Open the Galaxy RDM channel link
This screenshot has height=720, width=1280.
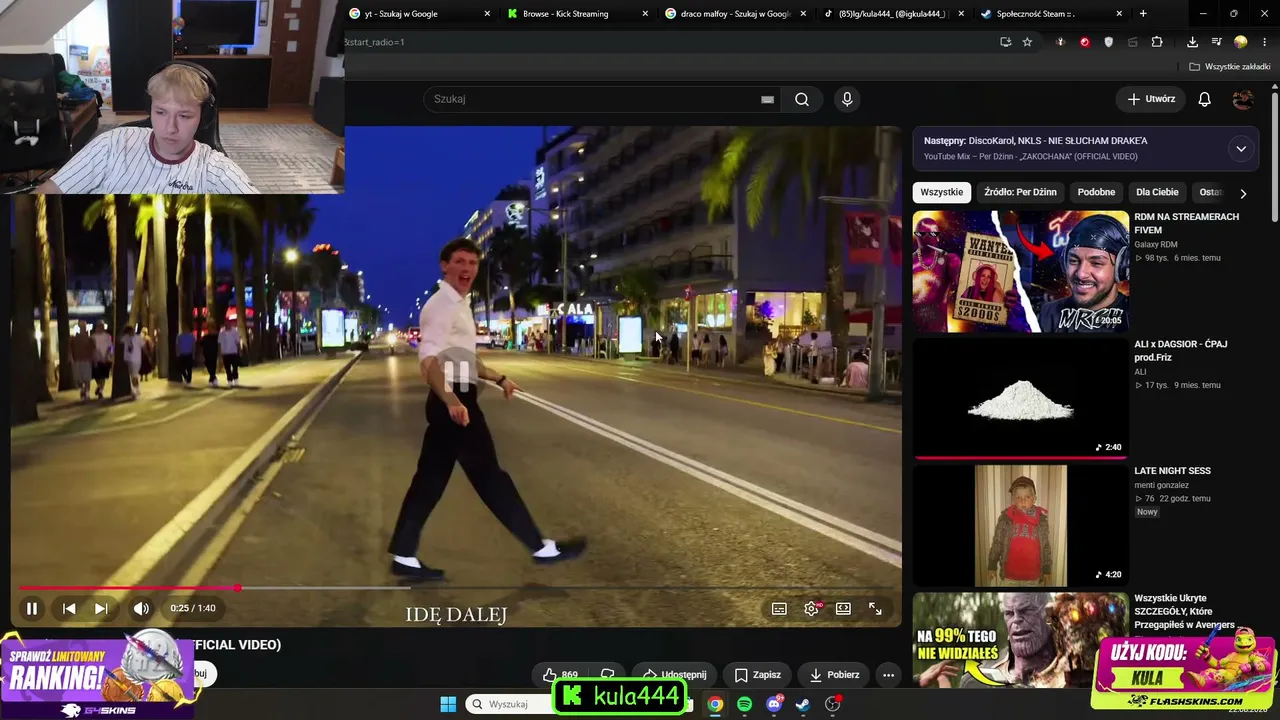1155,245
